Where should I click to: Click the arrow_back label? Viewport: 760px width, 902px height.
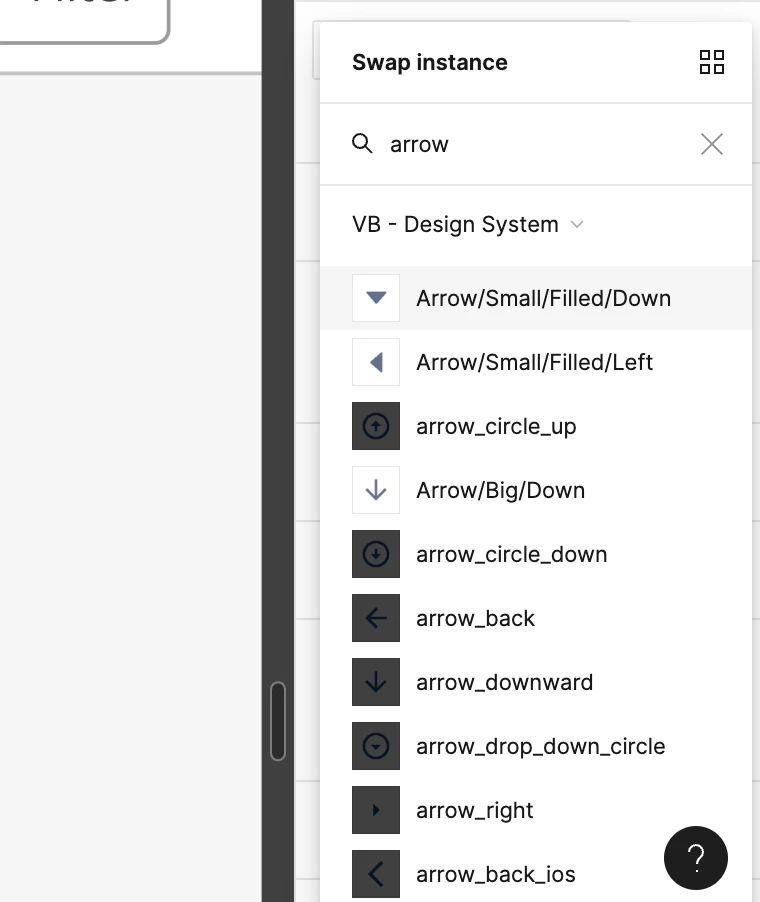tap(475, 618)
